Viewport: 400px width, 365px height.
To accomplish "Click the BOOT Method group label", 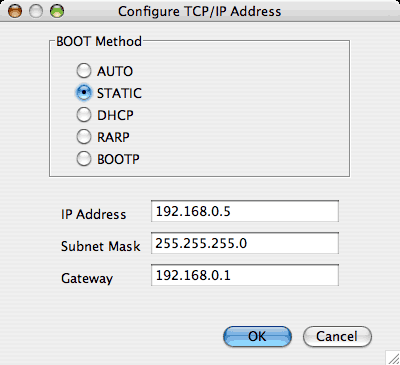I will coord(99,41).
